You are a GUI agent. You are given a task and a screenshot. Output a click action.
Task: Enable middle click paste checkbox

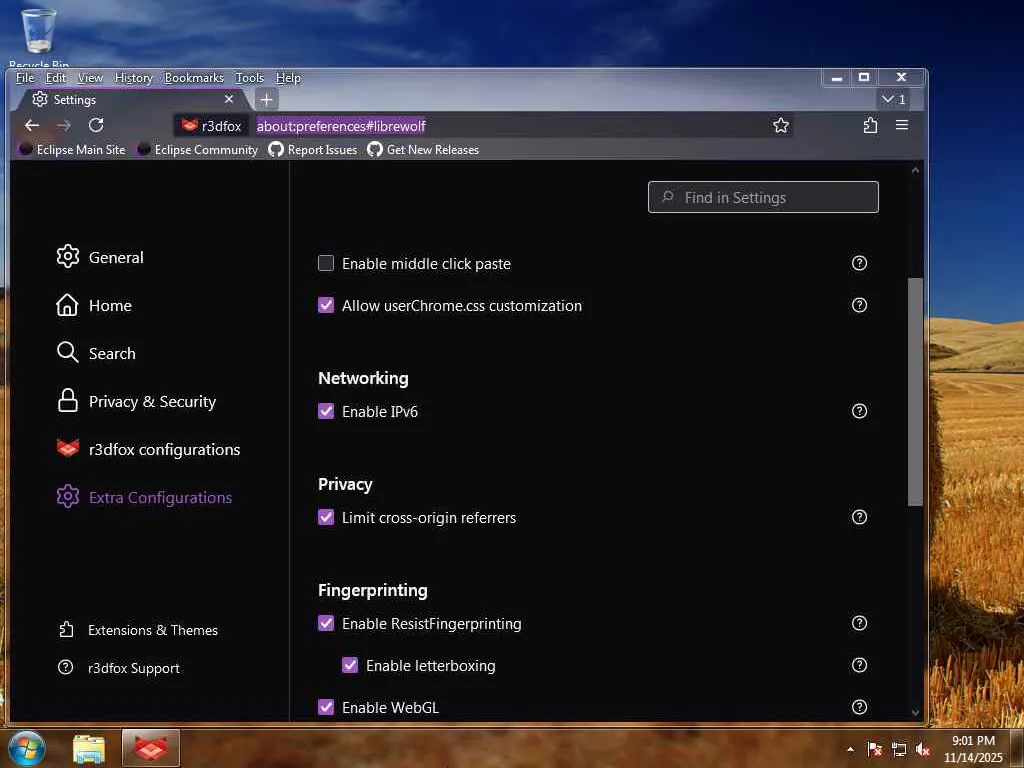click(326, 263)
